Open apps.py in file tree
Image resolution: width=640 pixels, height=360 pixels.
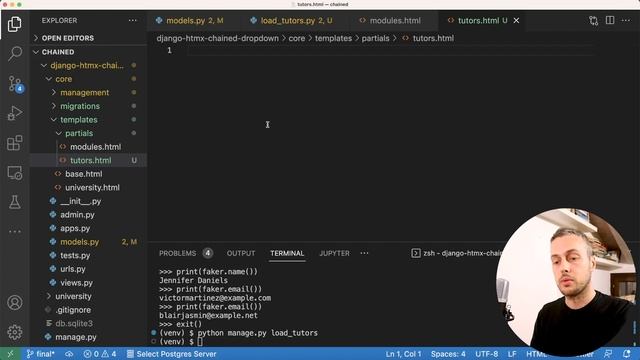tap(75, 229)
